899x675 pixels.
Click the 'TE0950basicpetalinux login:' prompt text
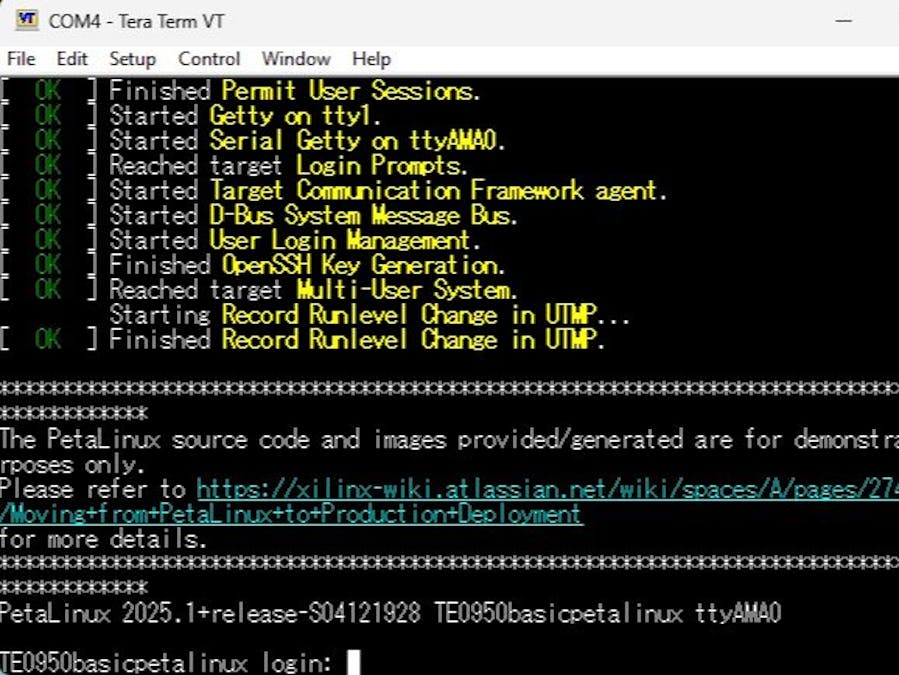[x=166, y=663]
